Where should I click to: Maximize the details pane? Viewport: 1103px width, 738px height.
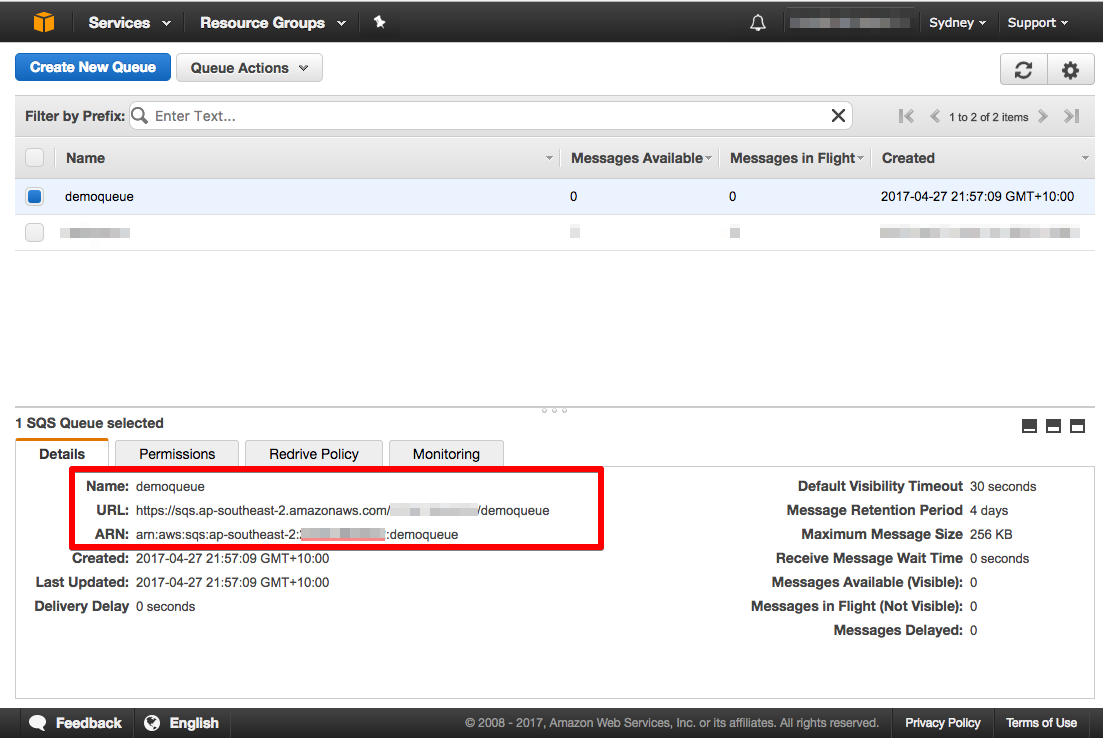pos(1077,426)
